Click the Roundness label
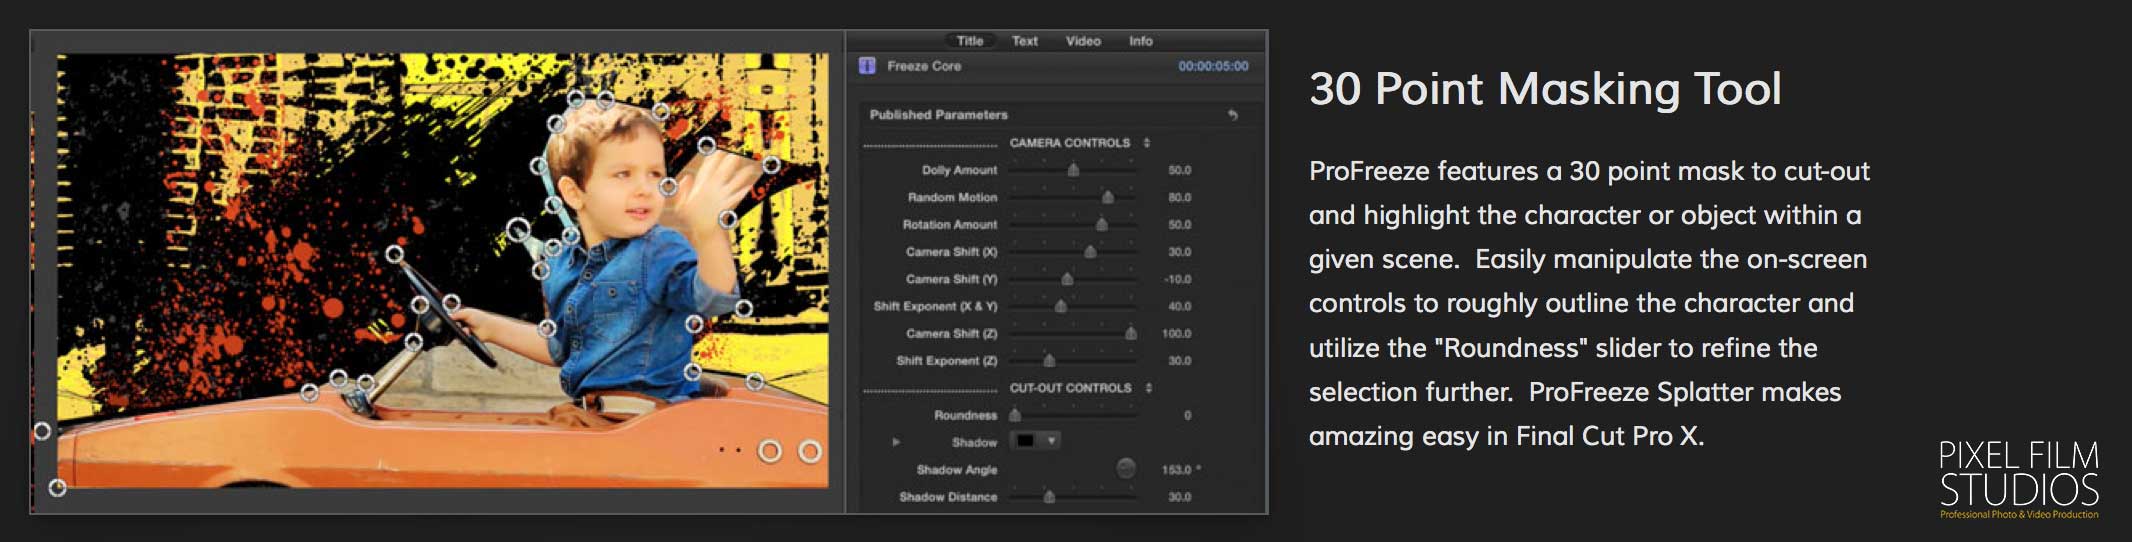This screenshot has width=2132, height=542. pos(965,415)
